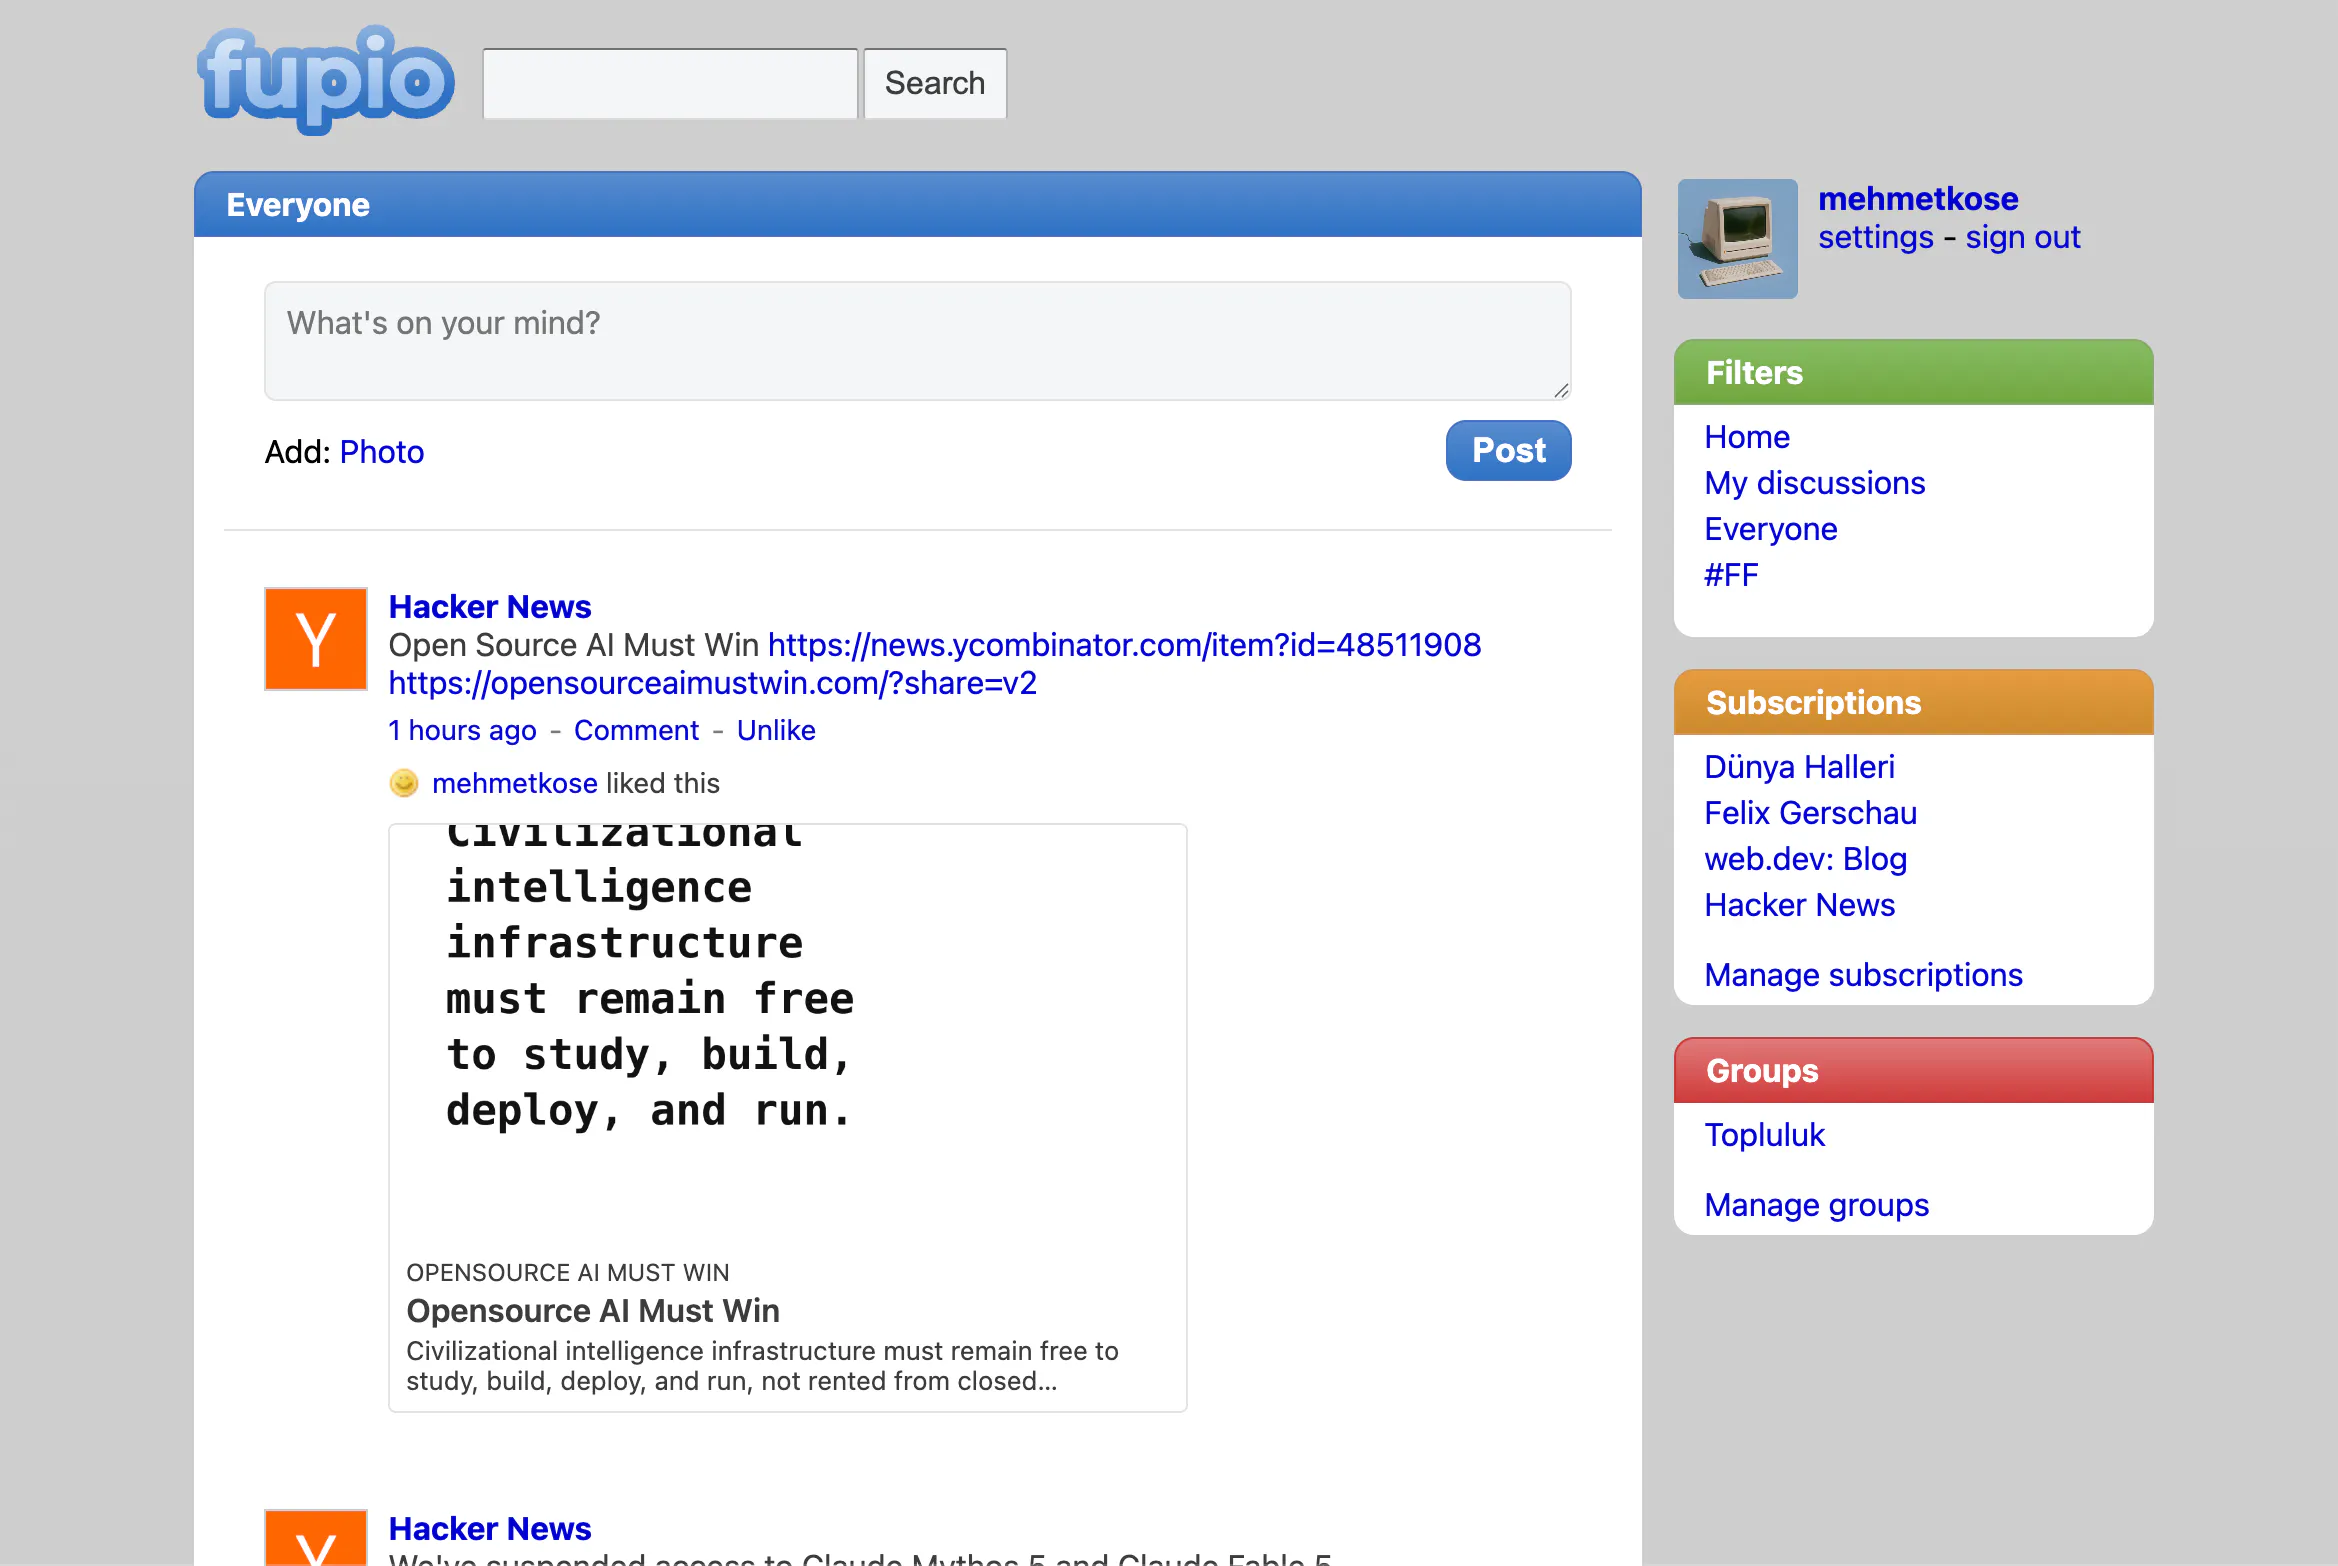
Task: Open the mehmetkose profile link in sidebar
Action: [x=1918, y=199]
